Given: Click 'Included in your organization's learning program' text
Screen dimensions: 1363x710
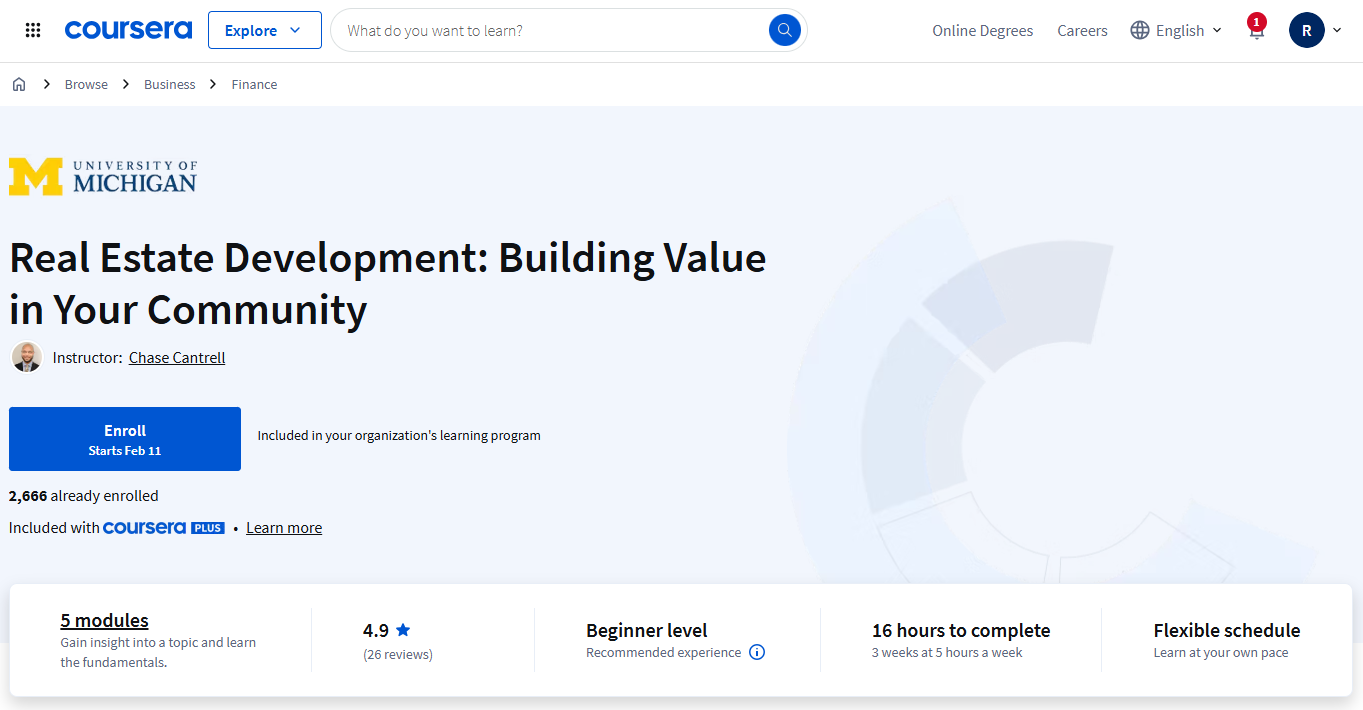Looking at the screenshot, I should click(399, 435).
